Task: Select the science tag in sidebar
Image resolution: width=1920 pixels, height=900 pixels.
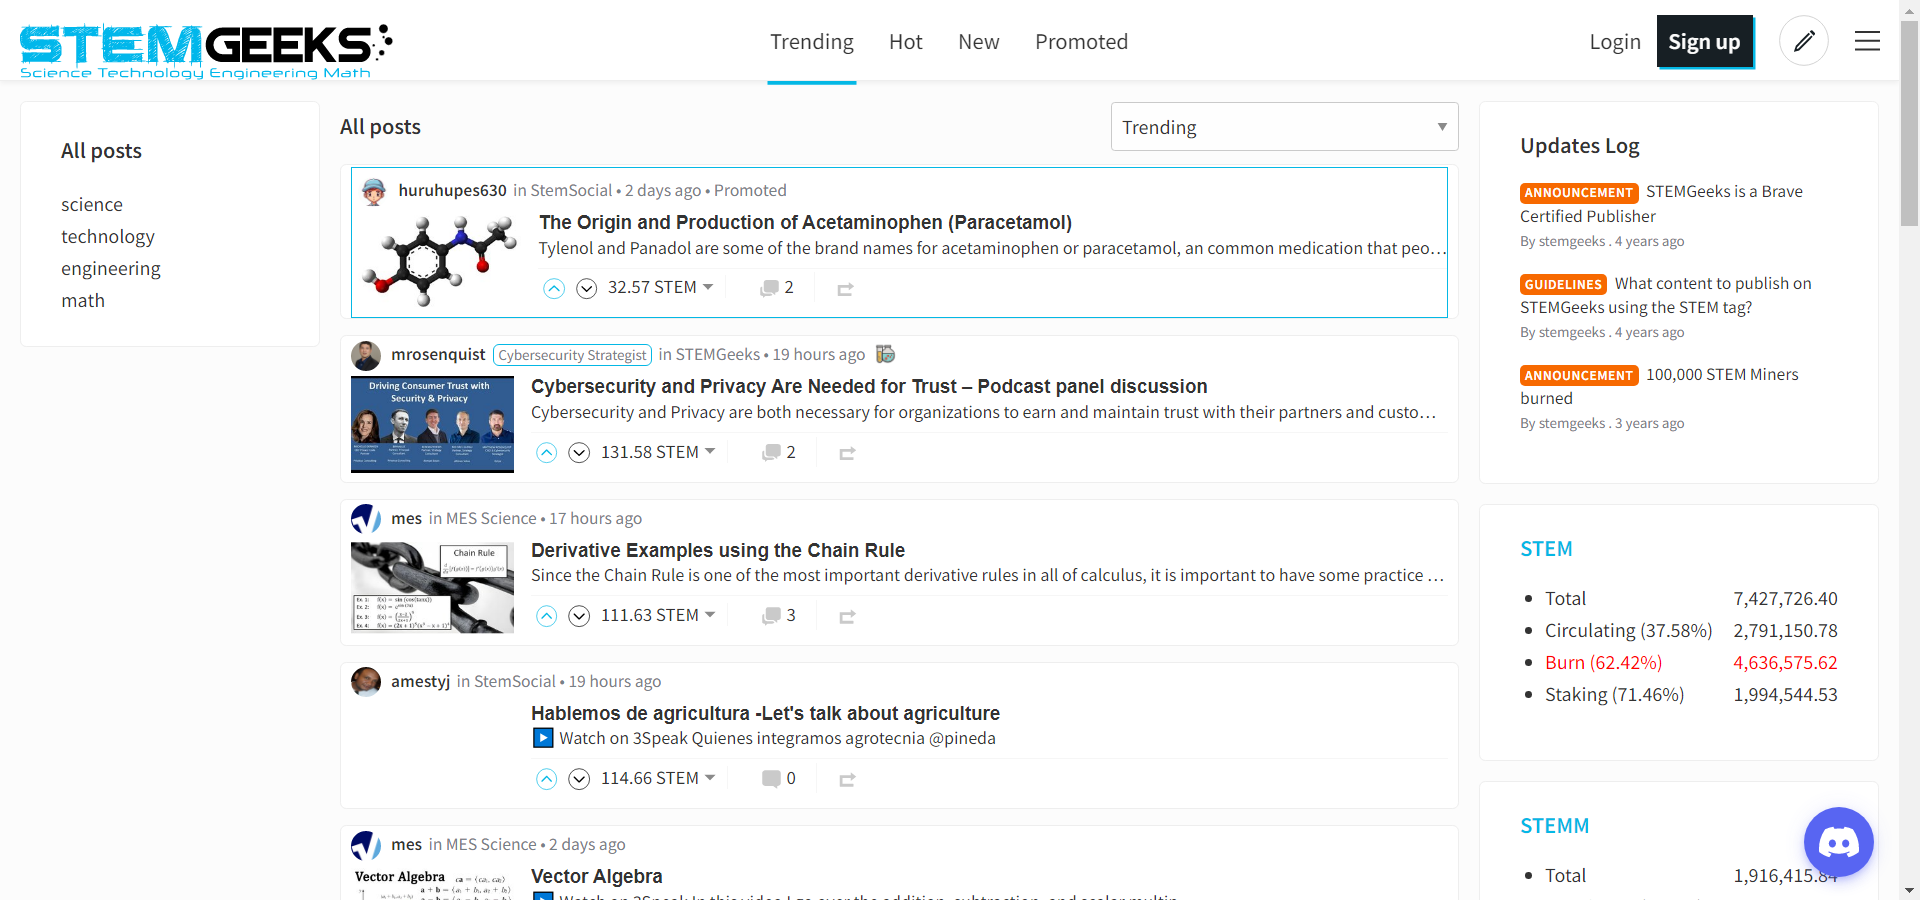Action: [92, 204]
